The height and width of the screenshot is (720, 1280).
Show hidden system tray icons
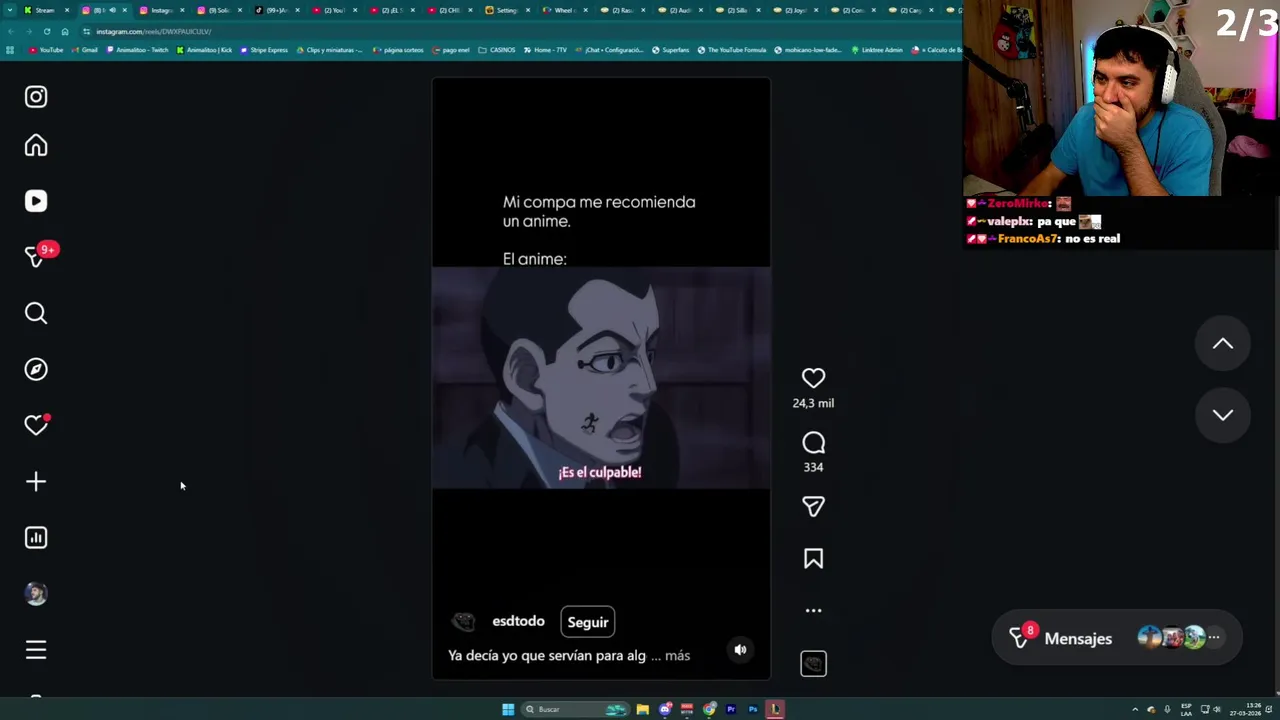(x=1135, y=709)
